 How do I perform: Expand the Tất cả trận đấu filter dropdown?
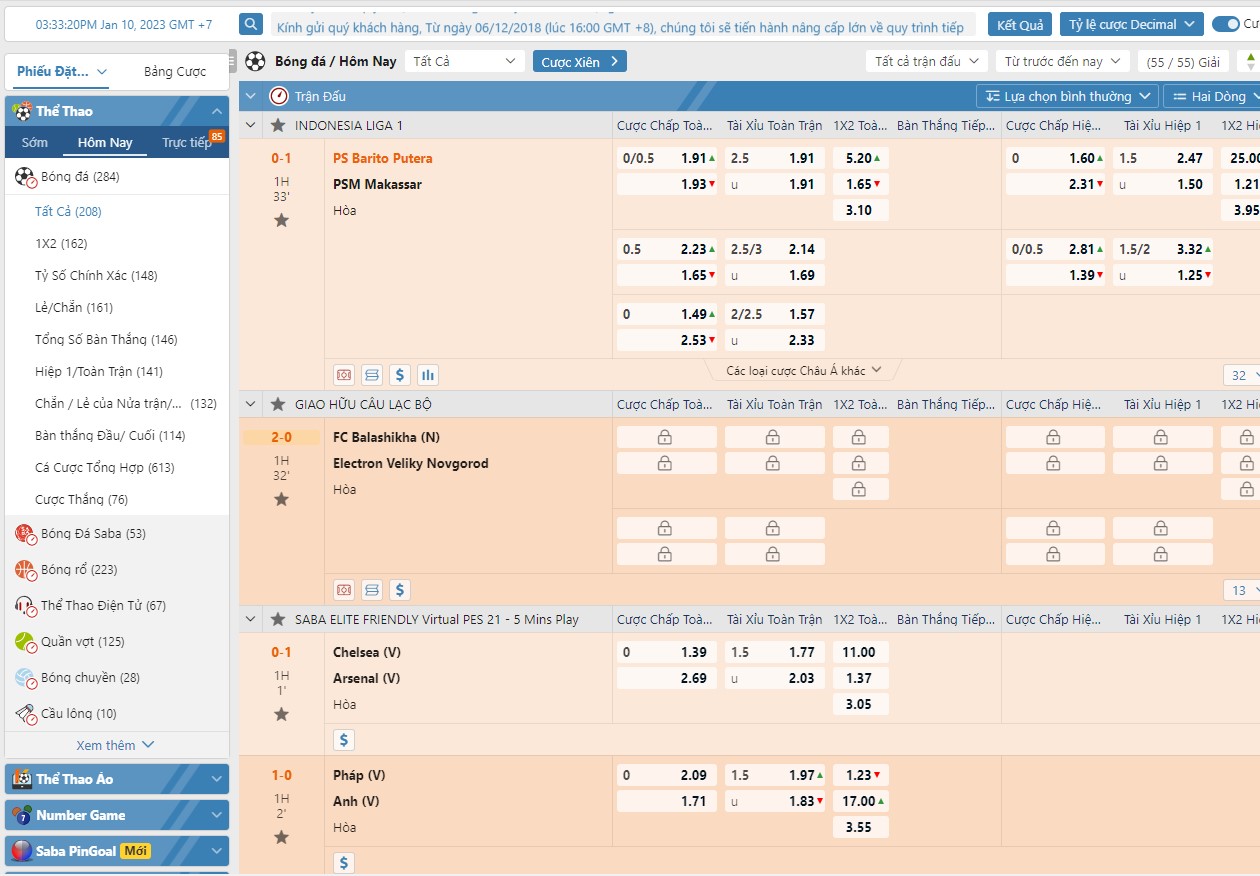click(926, 61)
